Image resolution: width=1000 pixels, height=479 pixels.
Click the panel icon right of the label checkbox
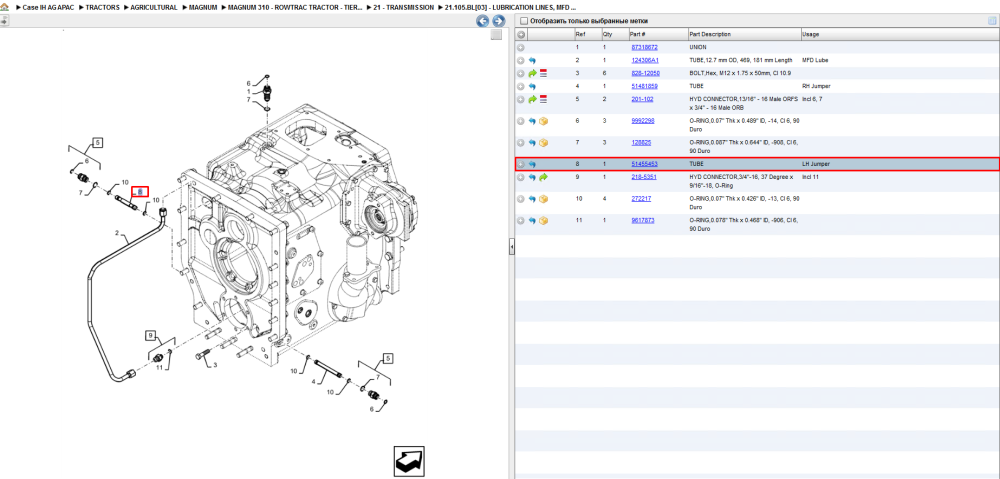click(x=992, y=21)
